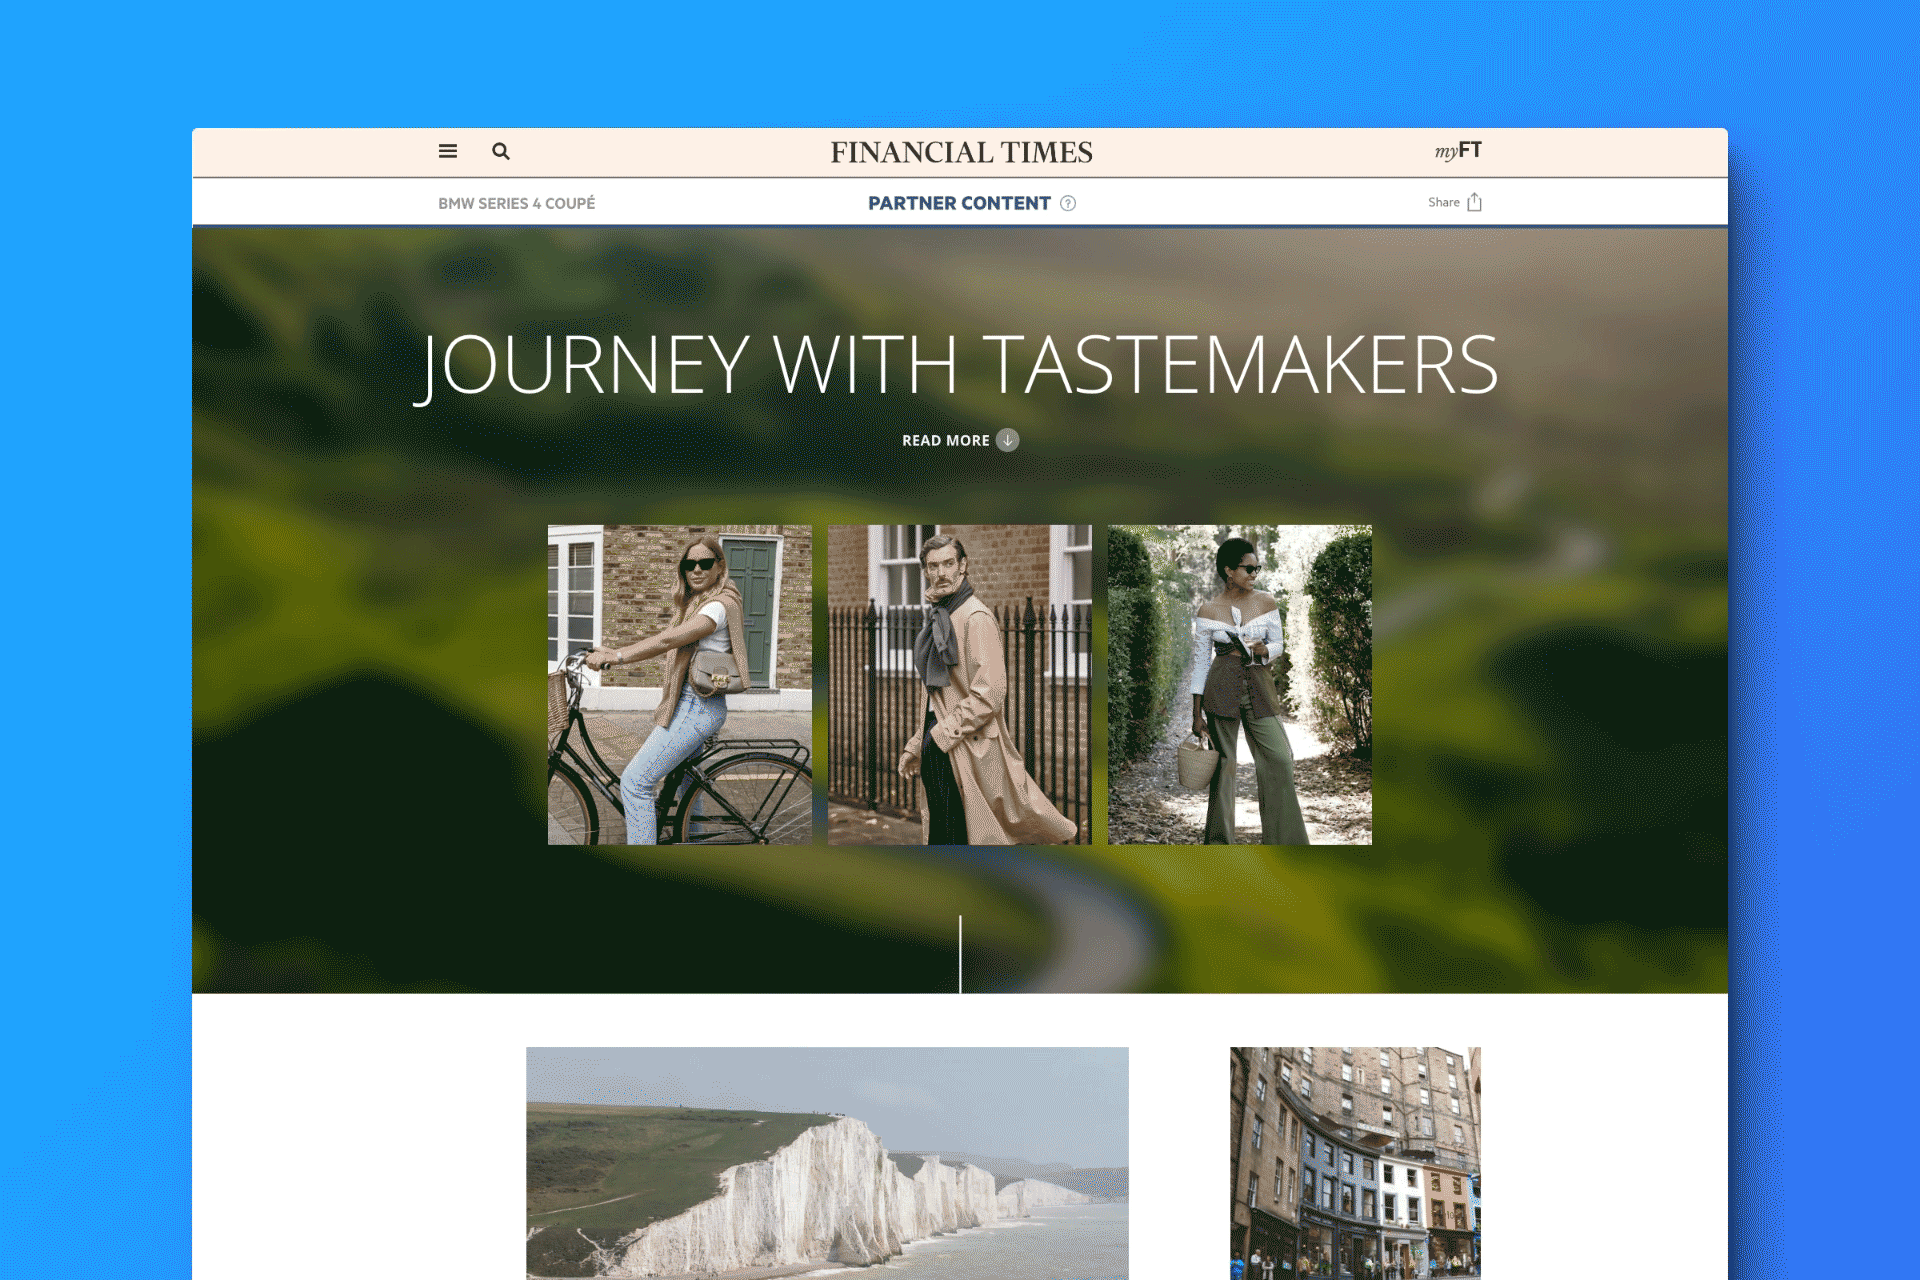This screenshot has width=1920, height=1280.
Task: Click the search magnifier icon
Action: coord(501,151)
